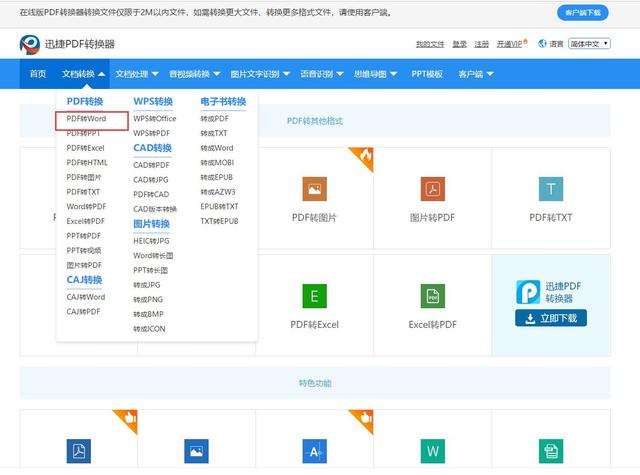Click the blue letter A icon under 特色功能
This screenshot has width=640, height=475.
point(314,451)
